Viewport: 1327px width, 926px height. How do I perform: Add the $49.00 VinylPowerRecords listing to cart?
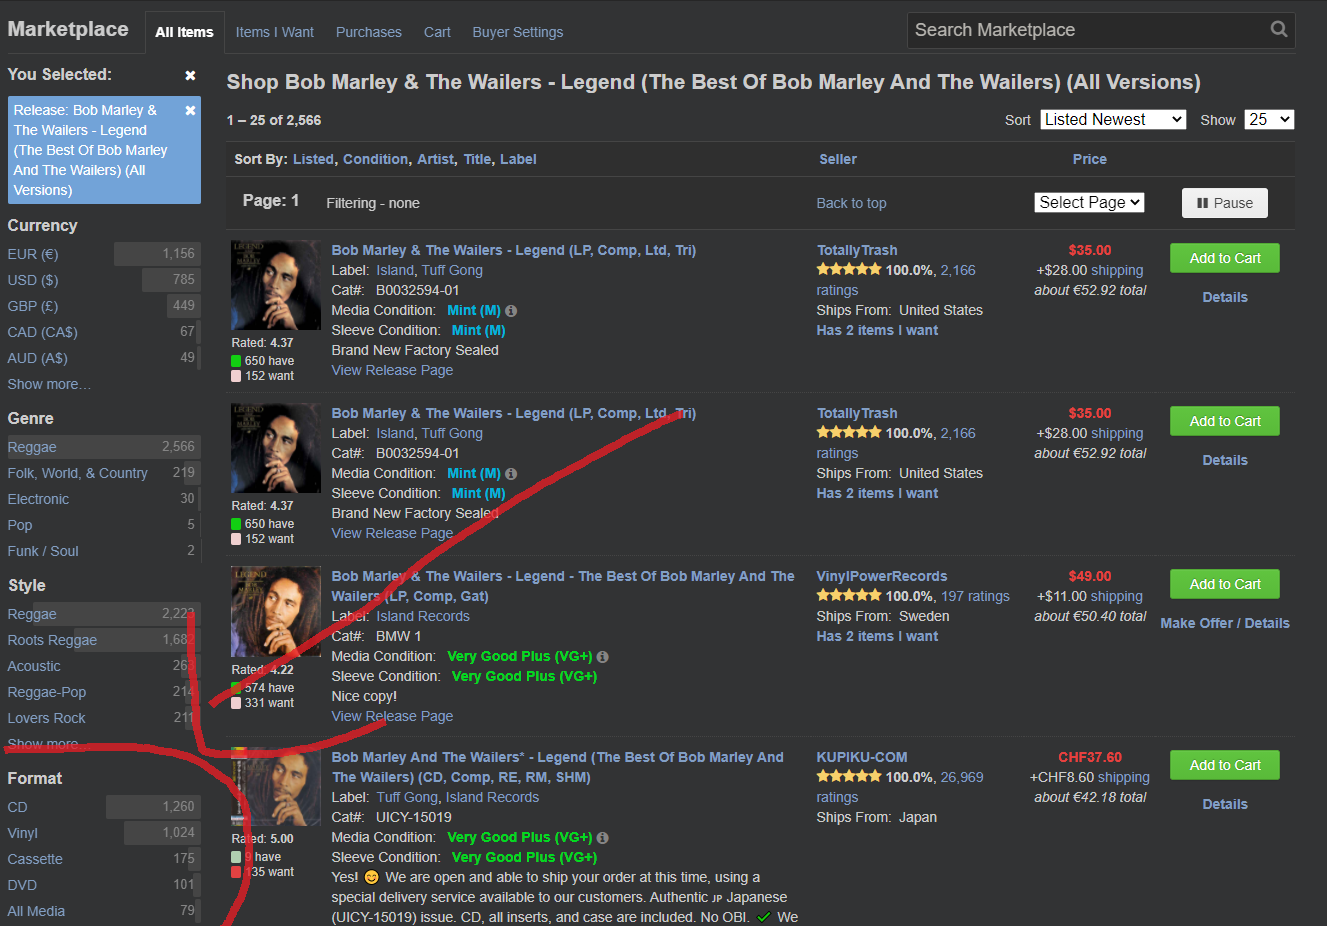click(1225, 584)
